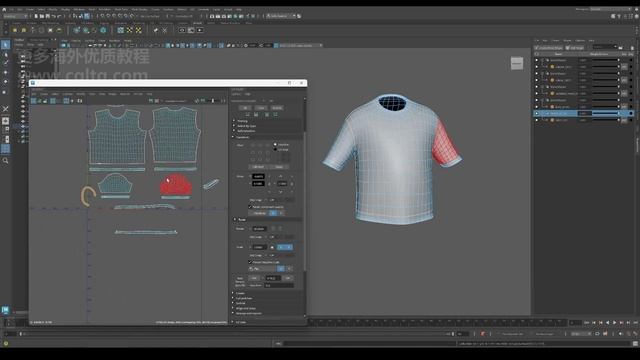
Task: Pick the Move tool in the left toolbox
Action: coord(5,72)
